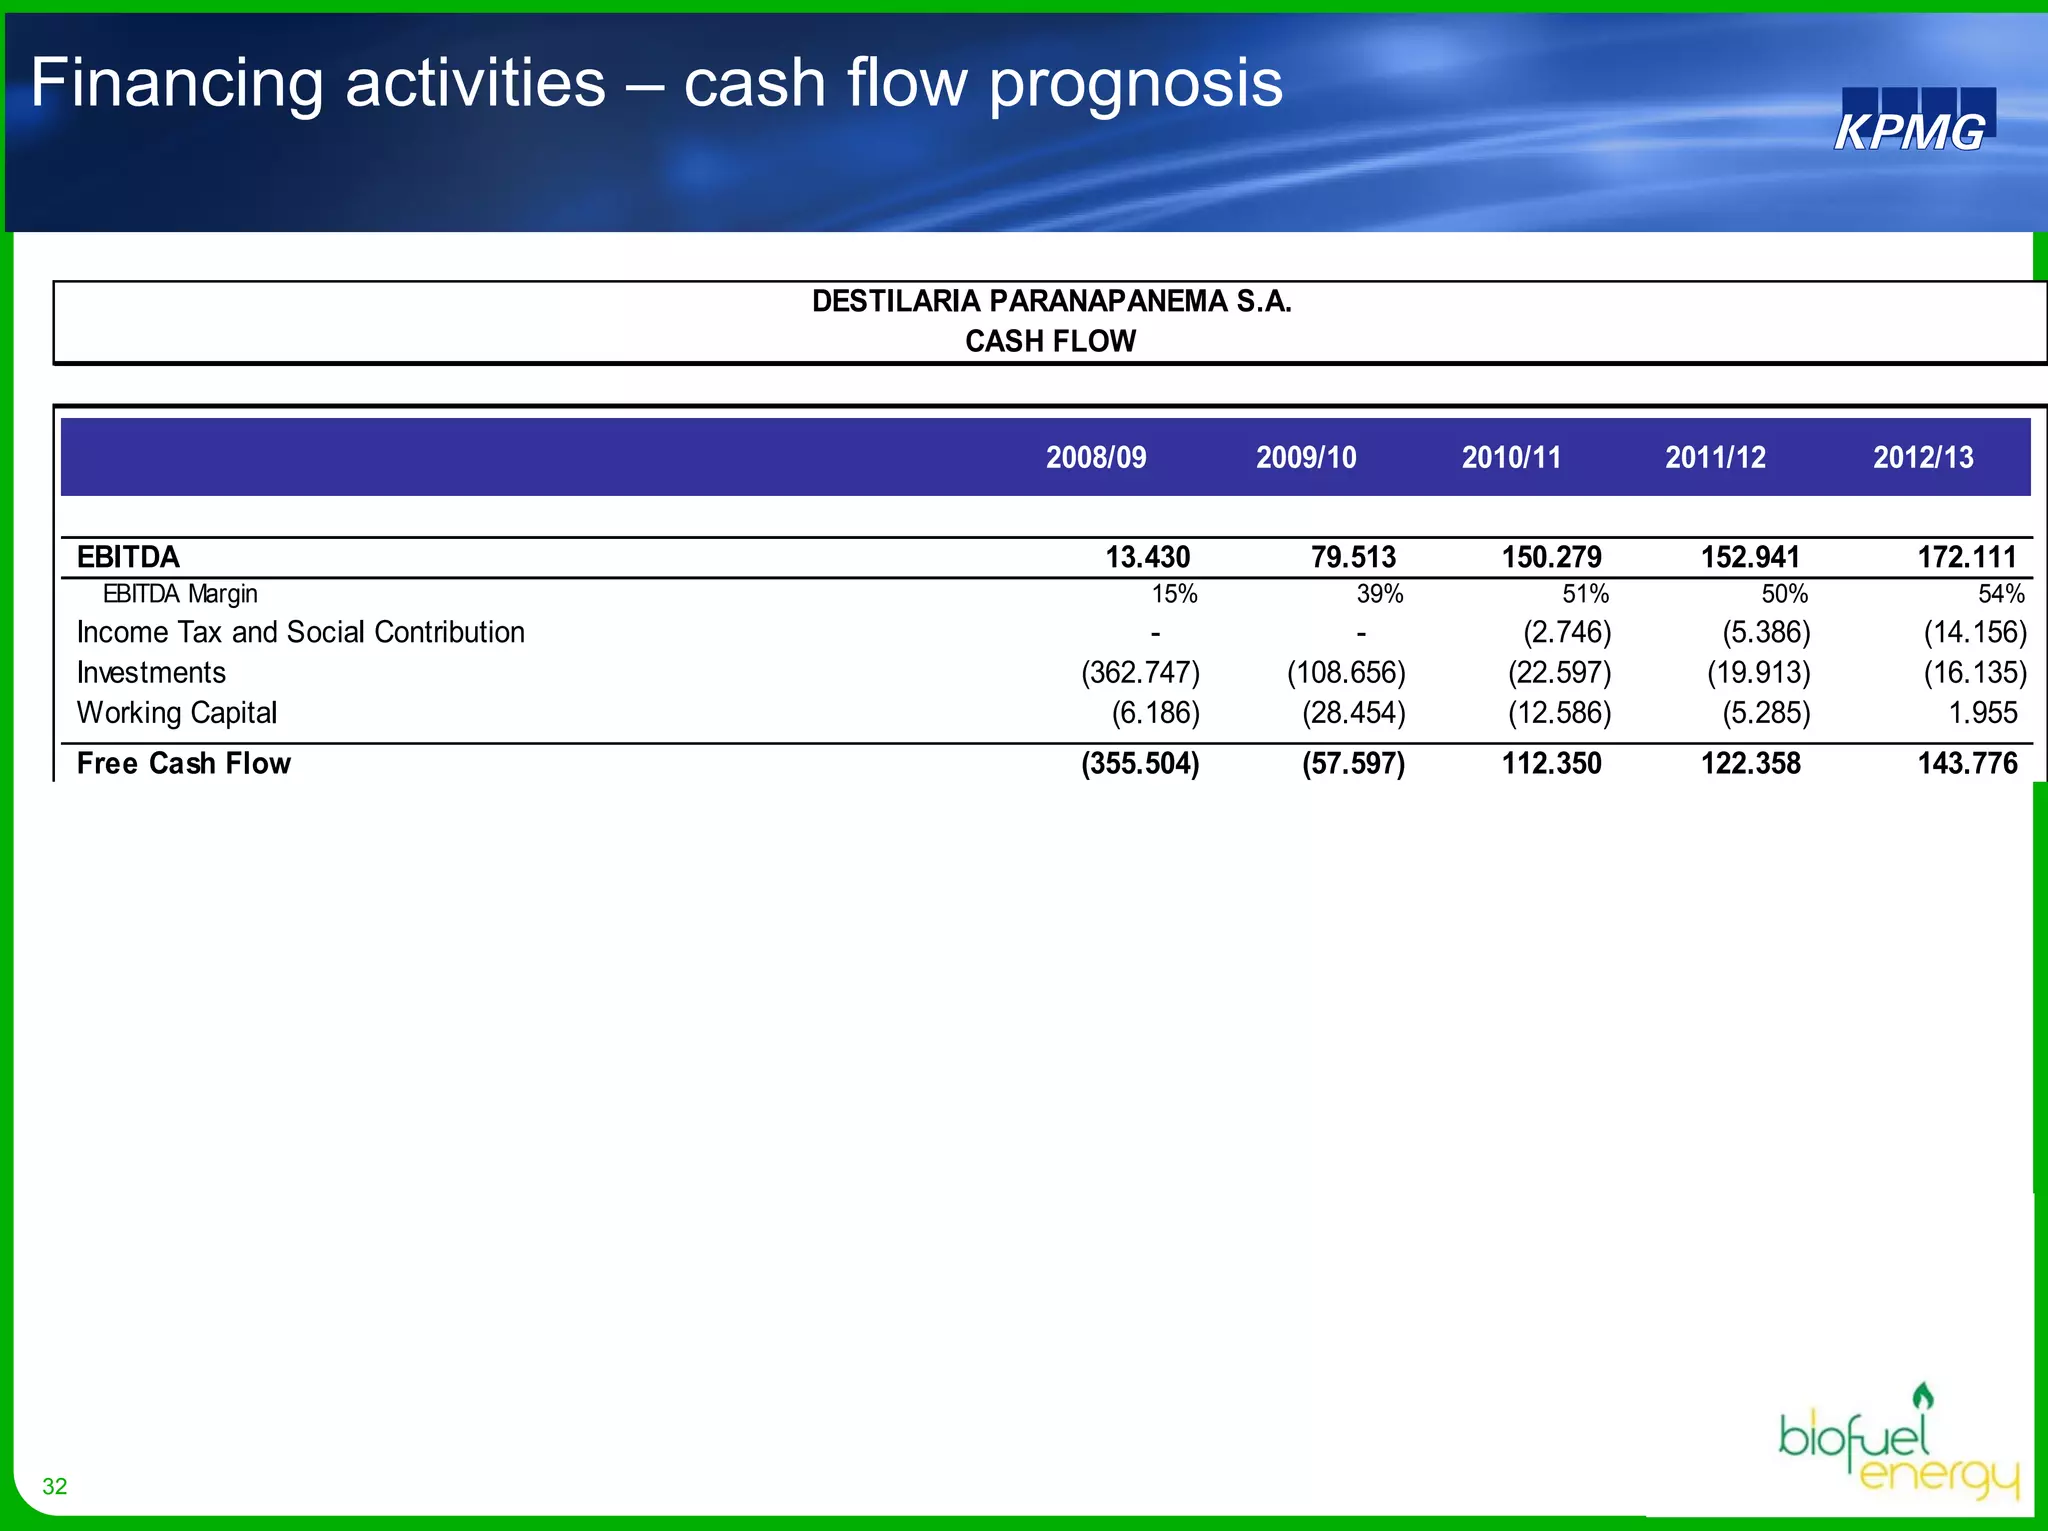This screenshot has width=2048, height=1531.
Task: Click the EBITDA value 172.111
Action: pyautogui.click(x=1967, y=557)
